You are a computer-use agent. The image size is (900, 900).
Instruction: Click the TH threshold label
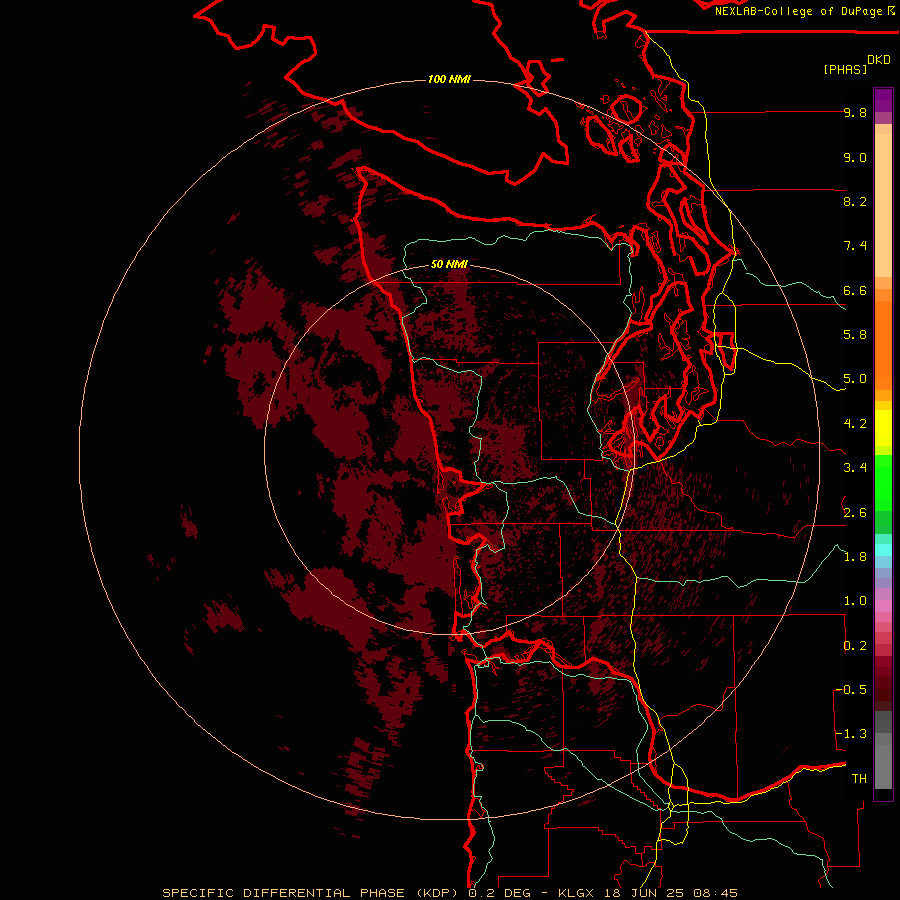[x=859, y=779]
